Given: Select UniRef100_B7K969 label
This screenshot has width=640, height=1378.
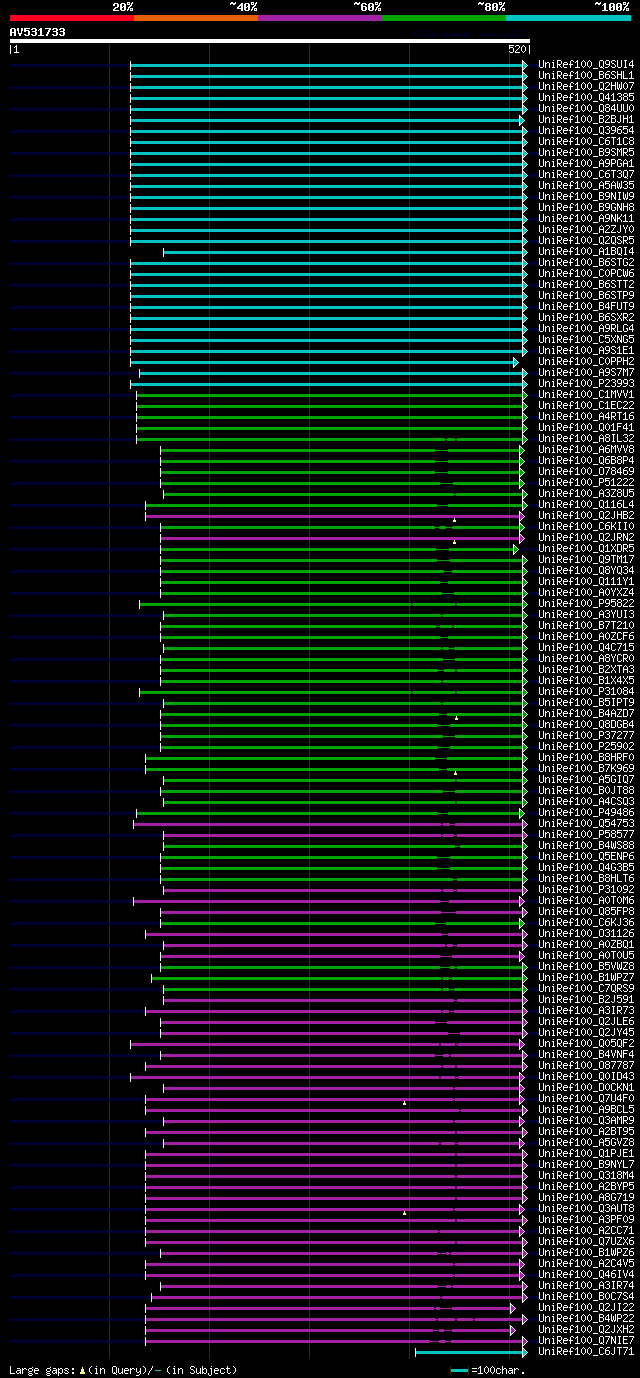Looking at the screenshot, I should pos(586,768).
